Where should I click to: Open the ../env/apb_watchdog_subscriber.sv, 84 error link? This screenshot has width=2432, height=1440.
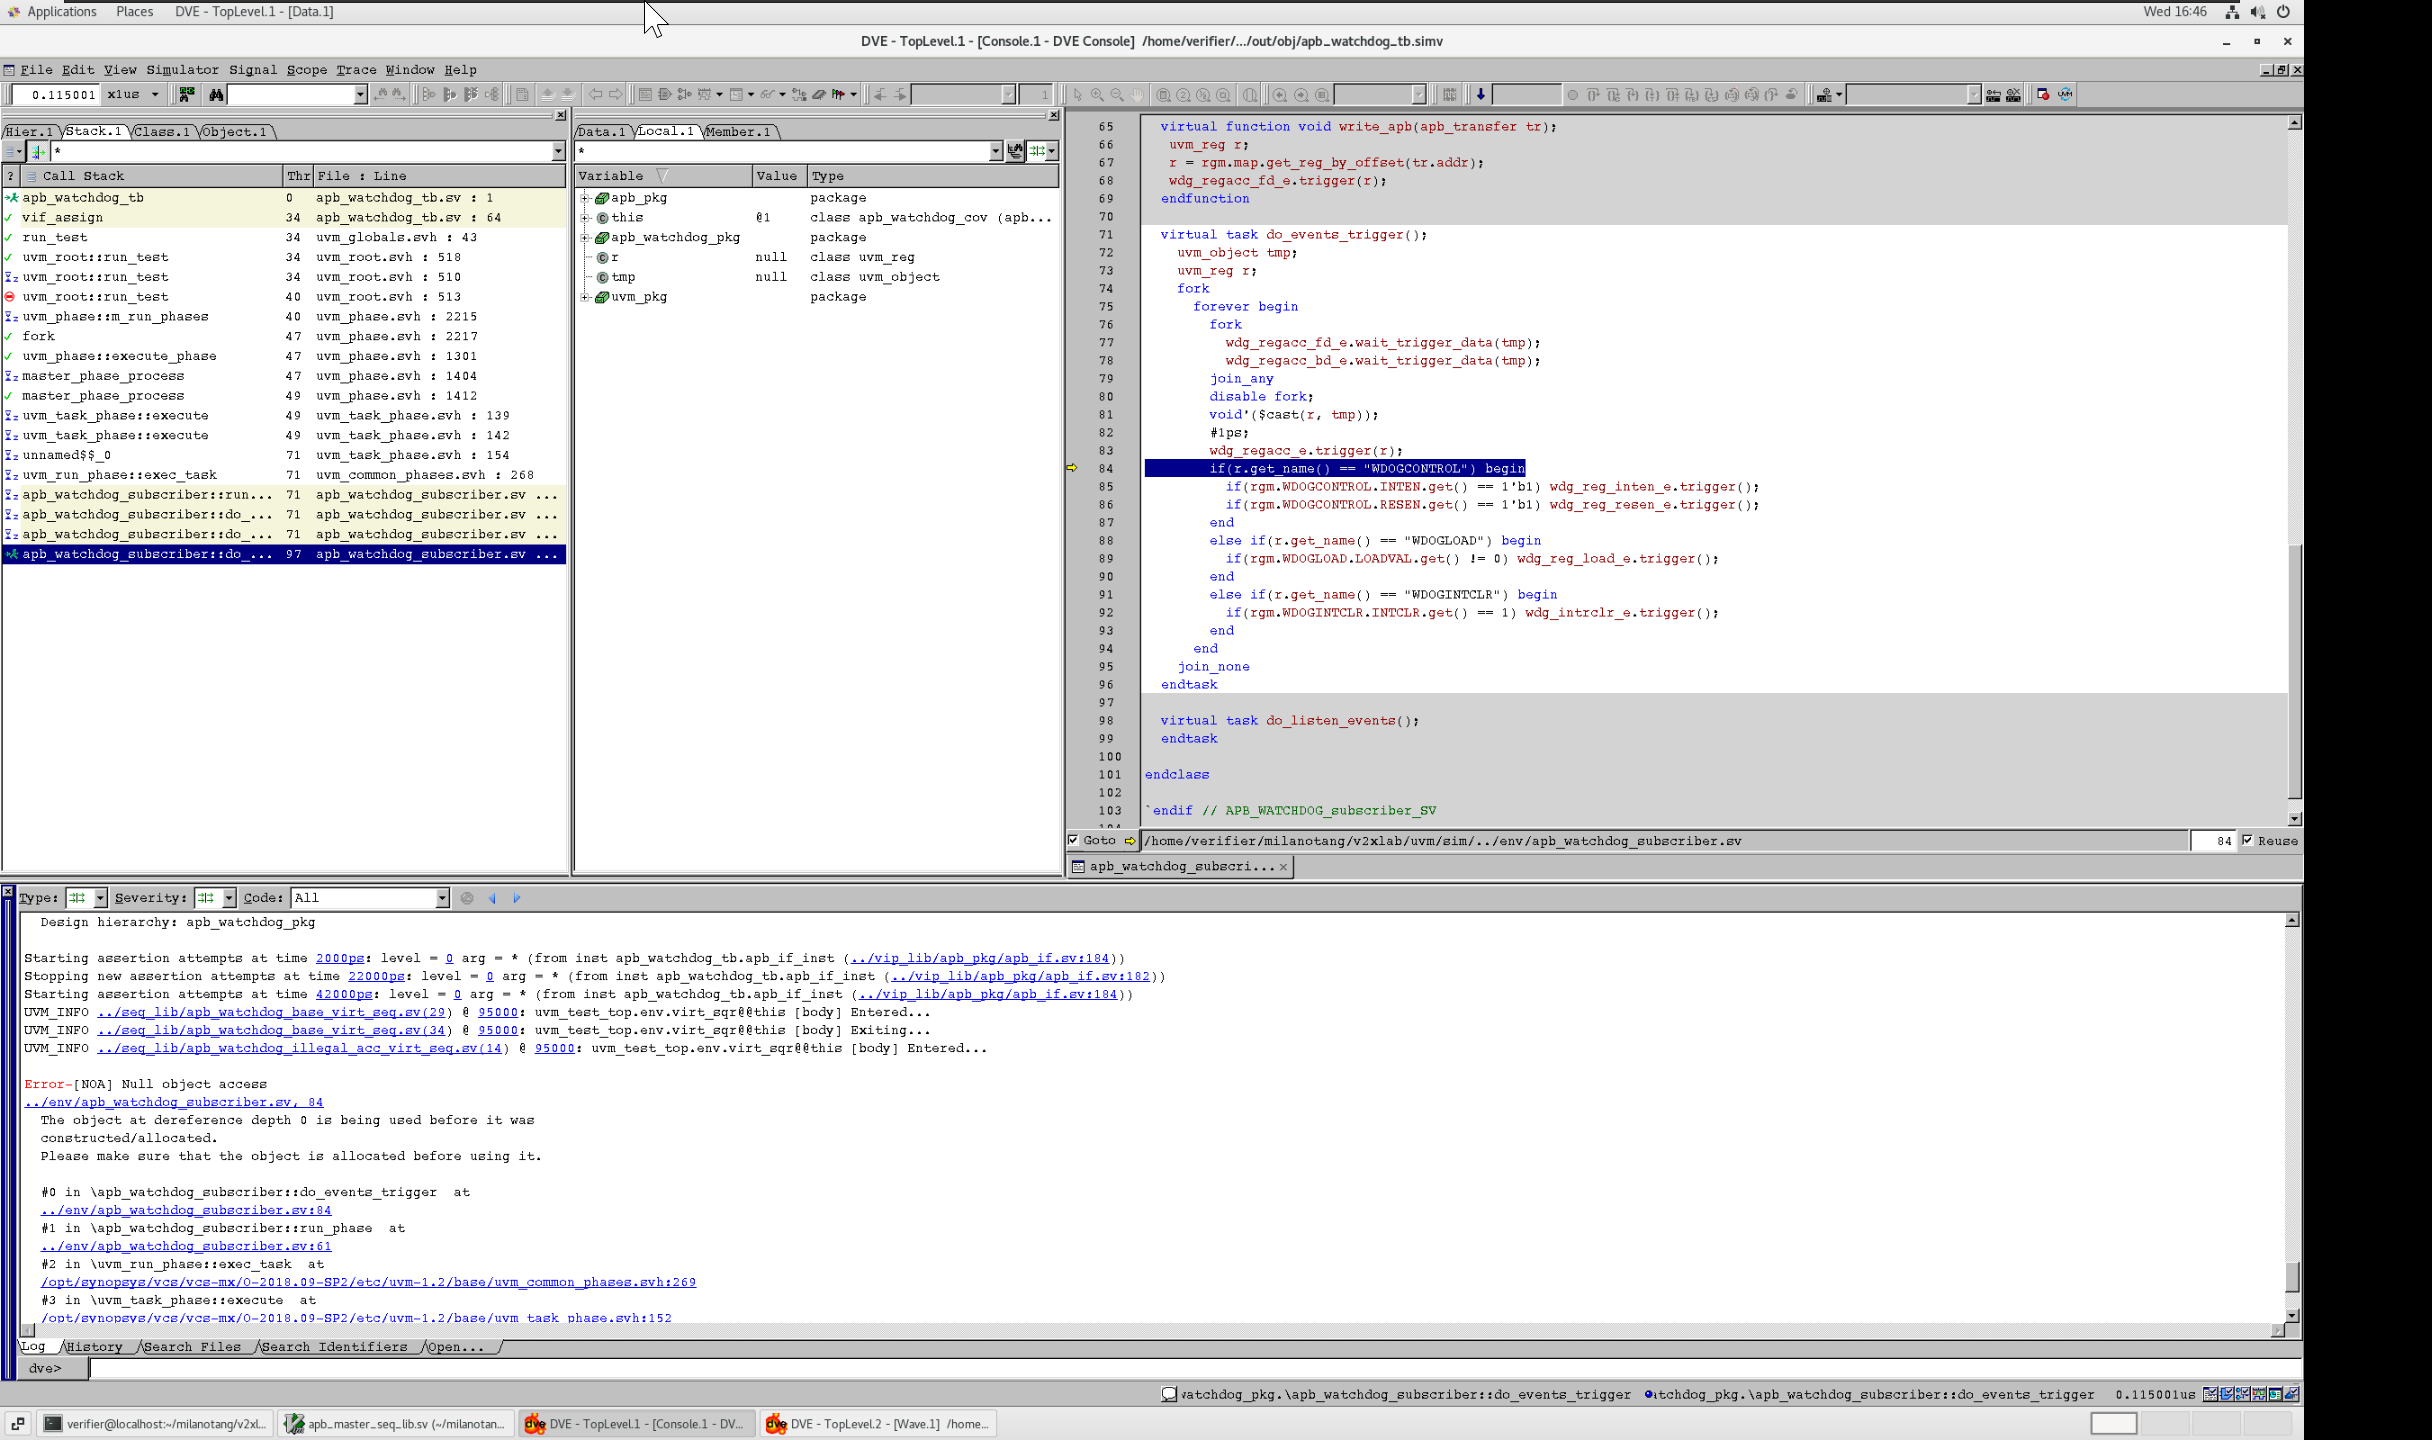pos(173,1102)
